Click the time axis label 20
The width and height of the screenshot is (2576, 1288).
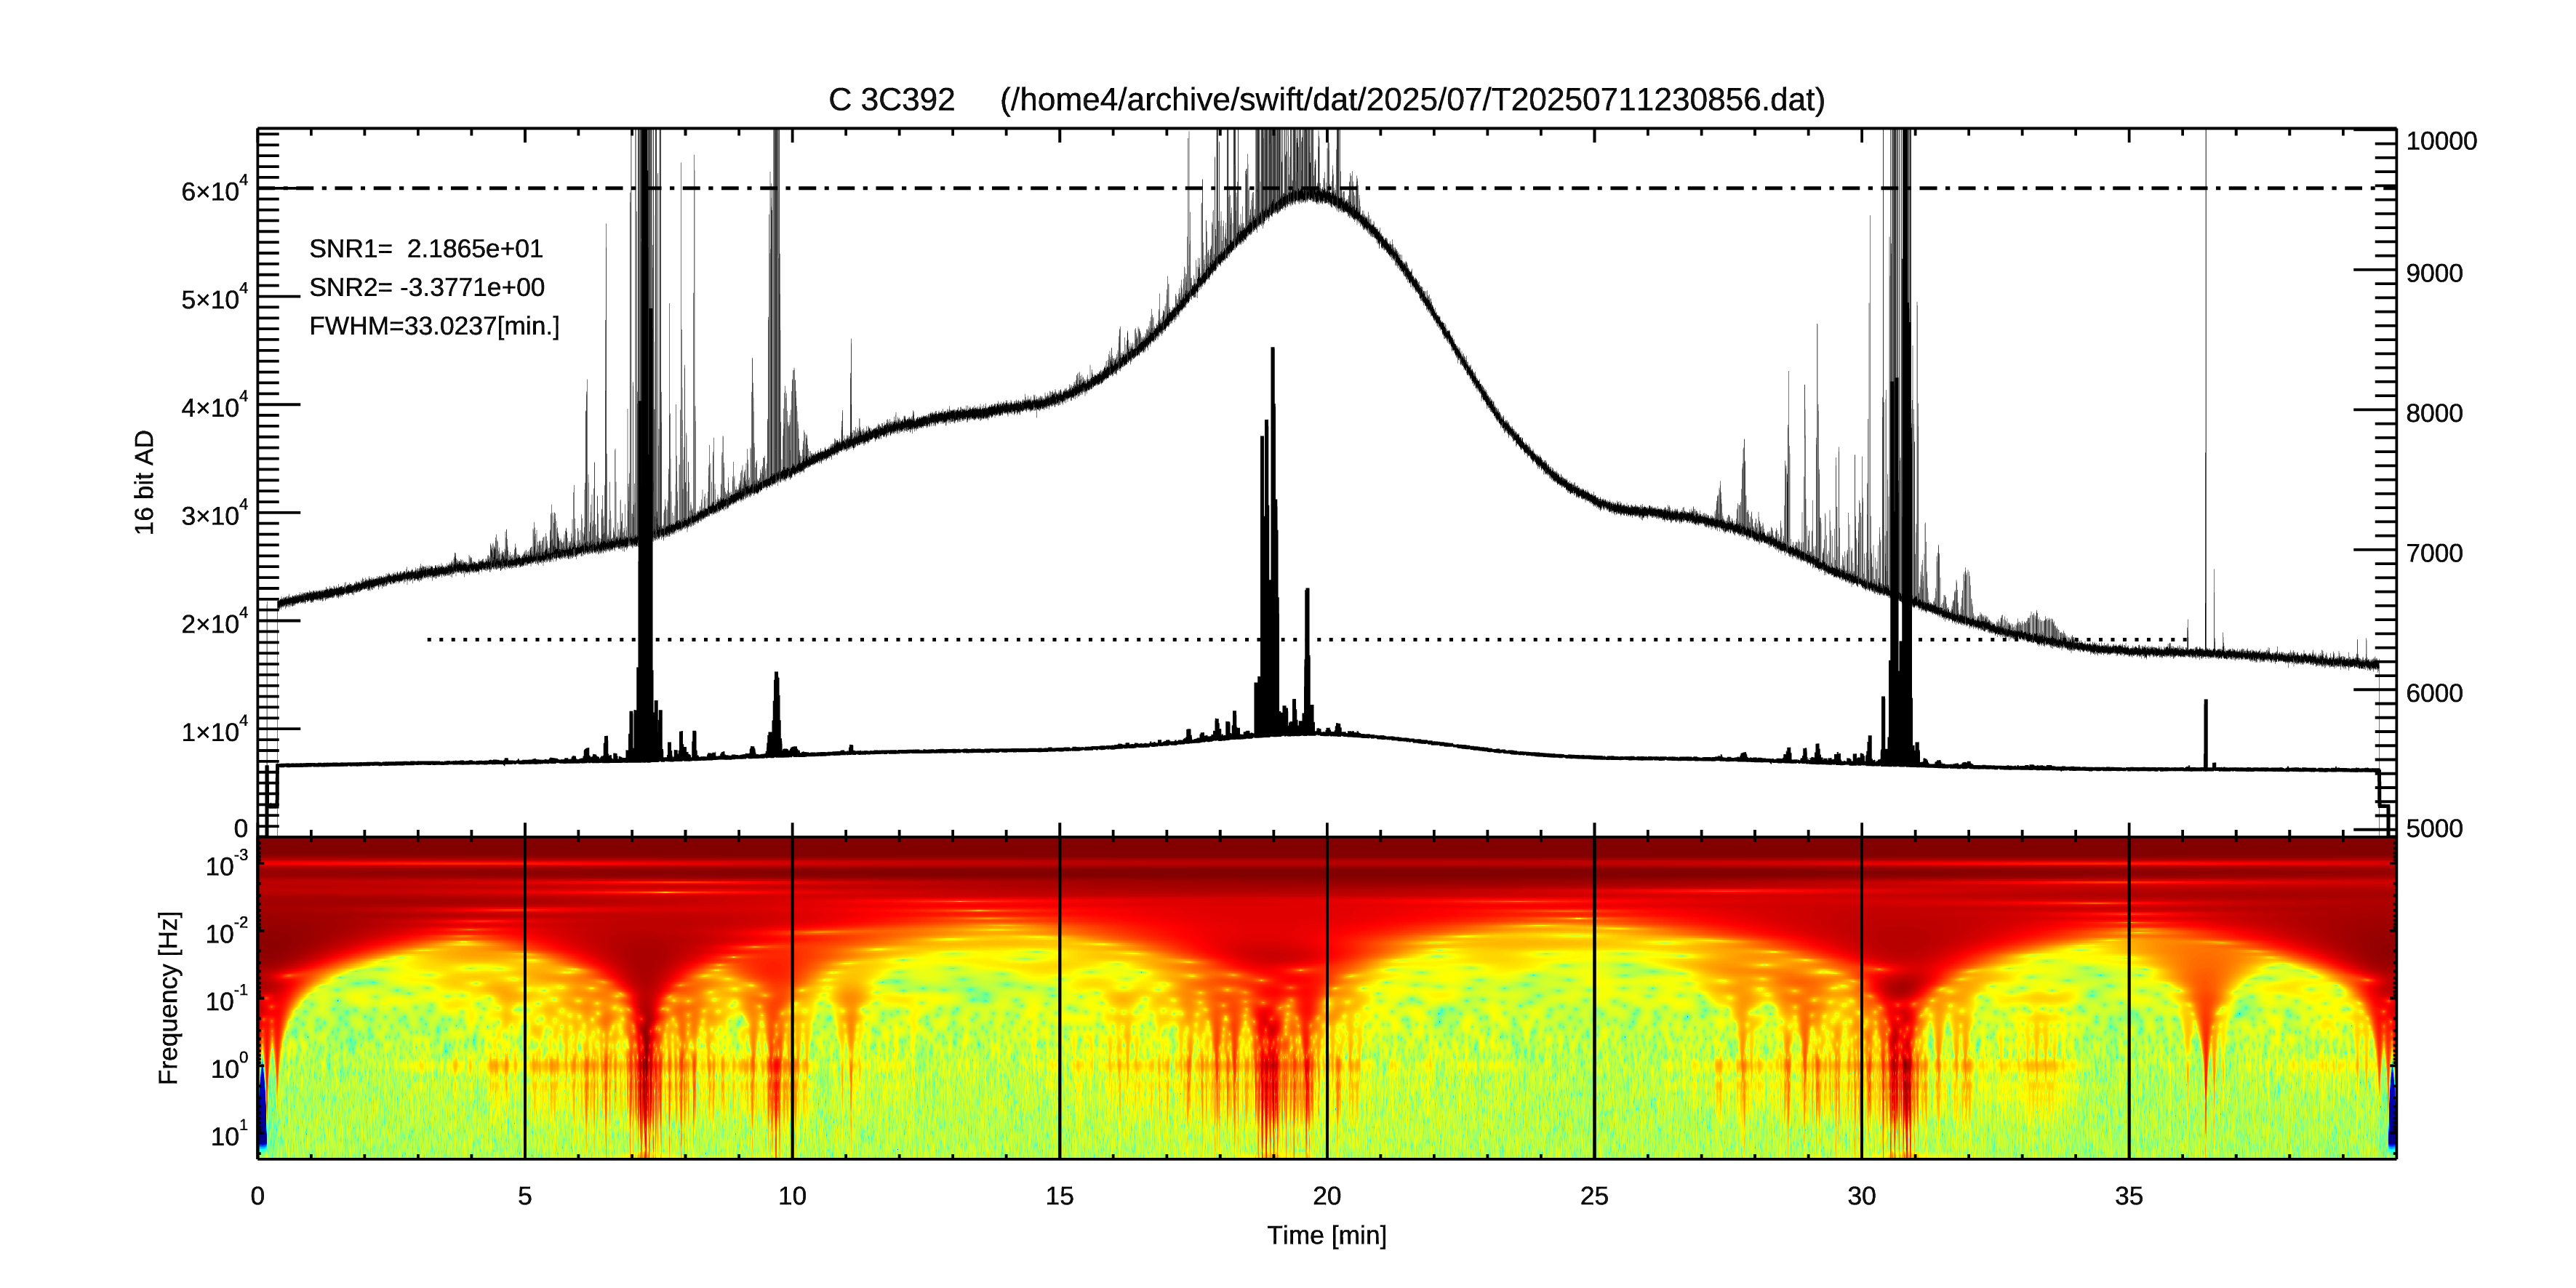pyautogui.click(x=1327, y=1196)
